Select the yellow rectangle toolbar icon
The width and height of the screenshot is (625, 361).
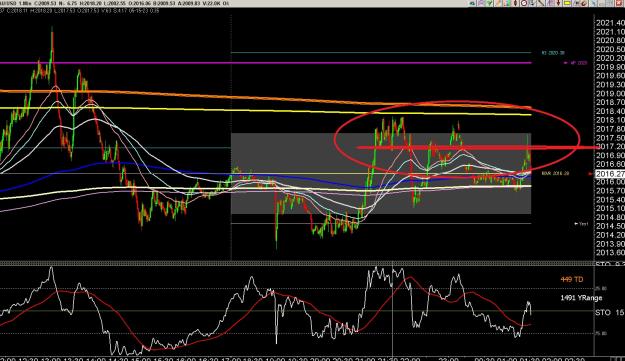(x=567, y=3)
